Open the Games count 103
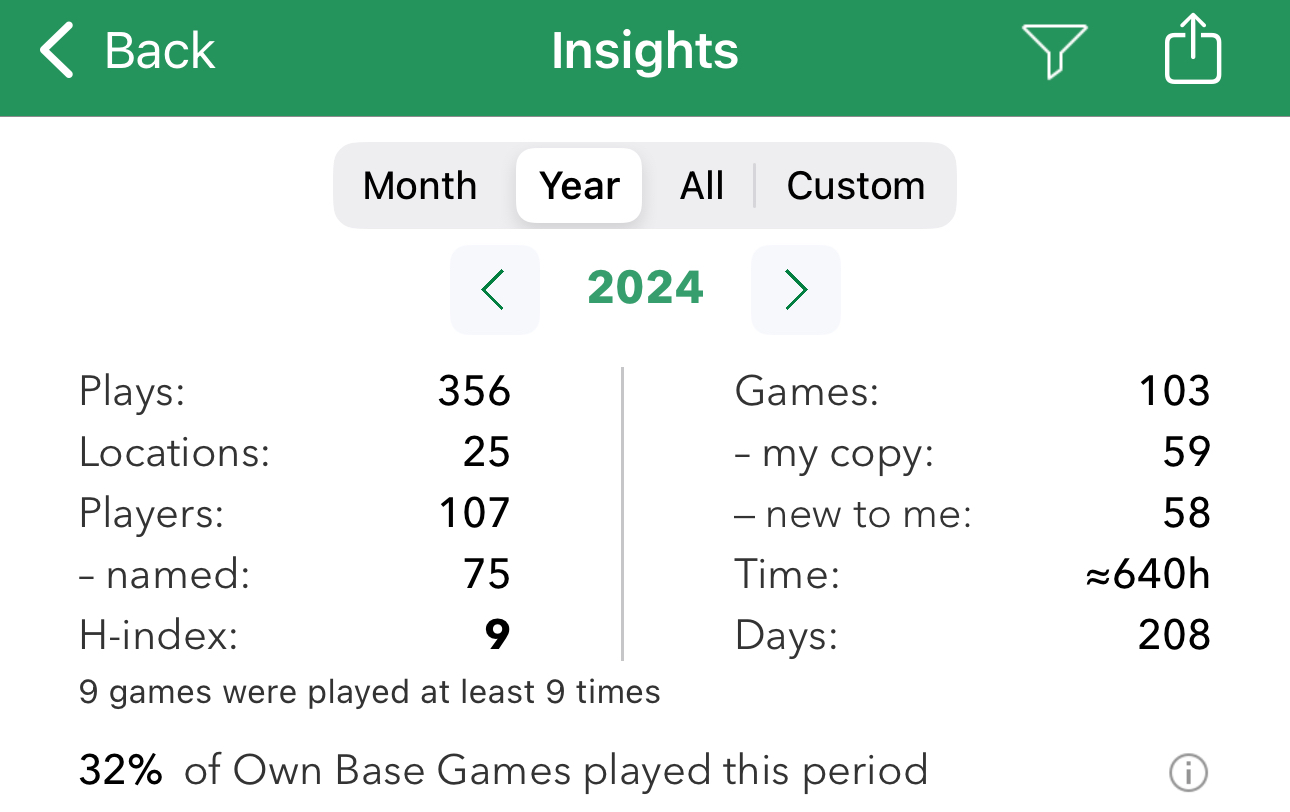This screenshot has height=812, width=1290. click(x=1174, y=391)
